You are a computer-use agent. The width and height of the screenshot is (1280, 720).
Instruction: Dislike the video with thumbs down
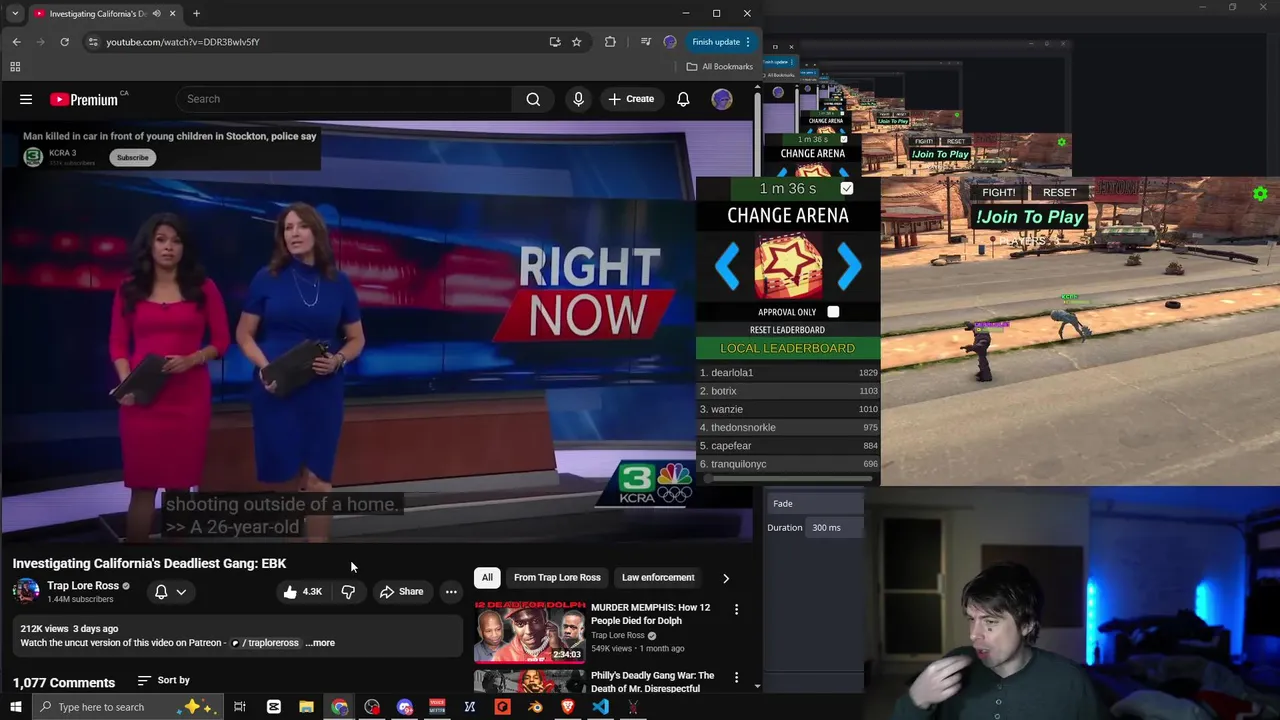click(x=348, y=591)
